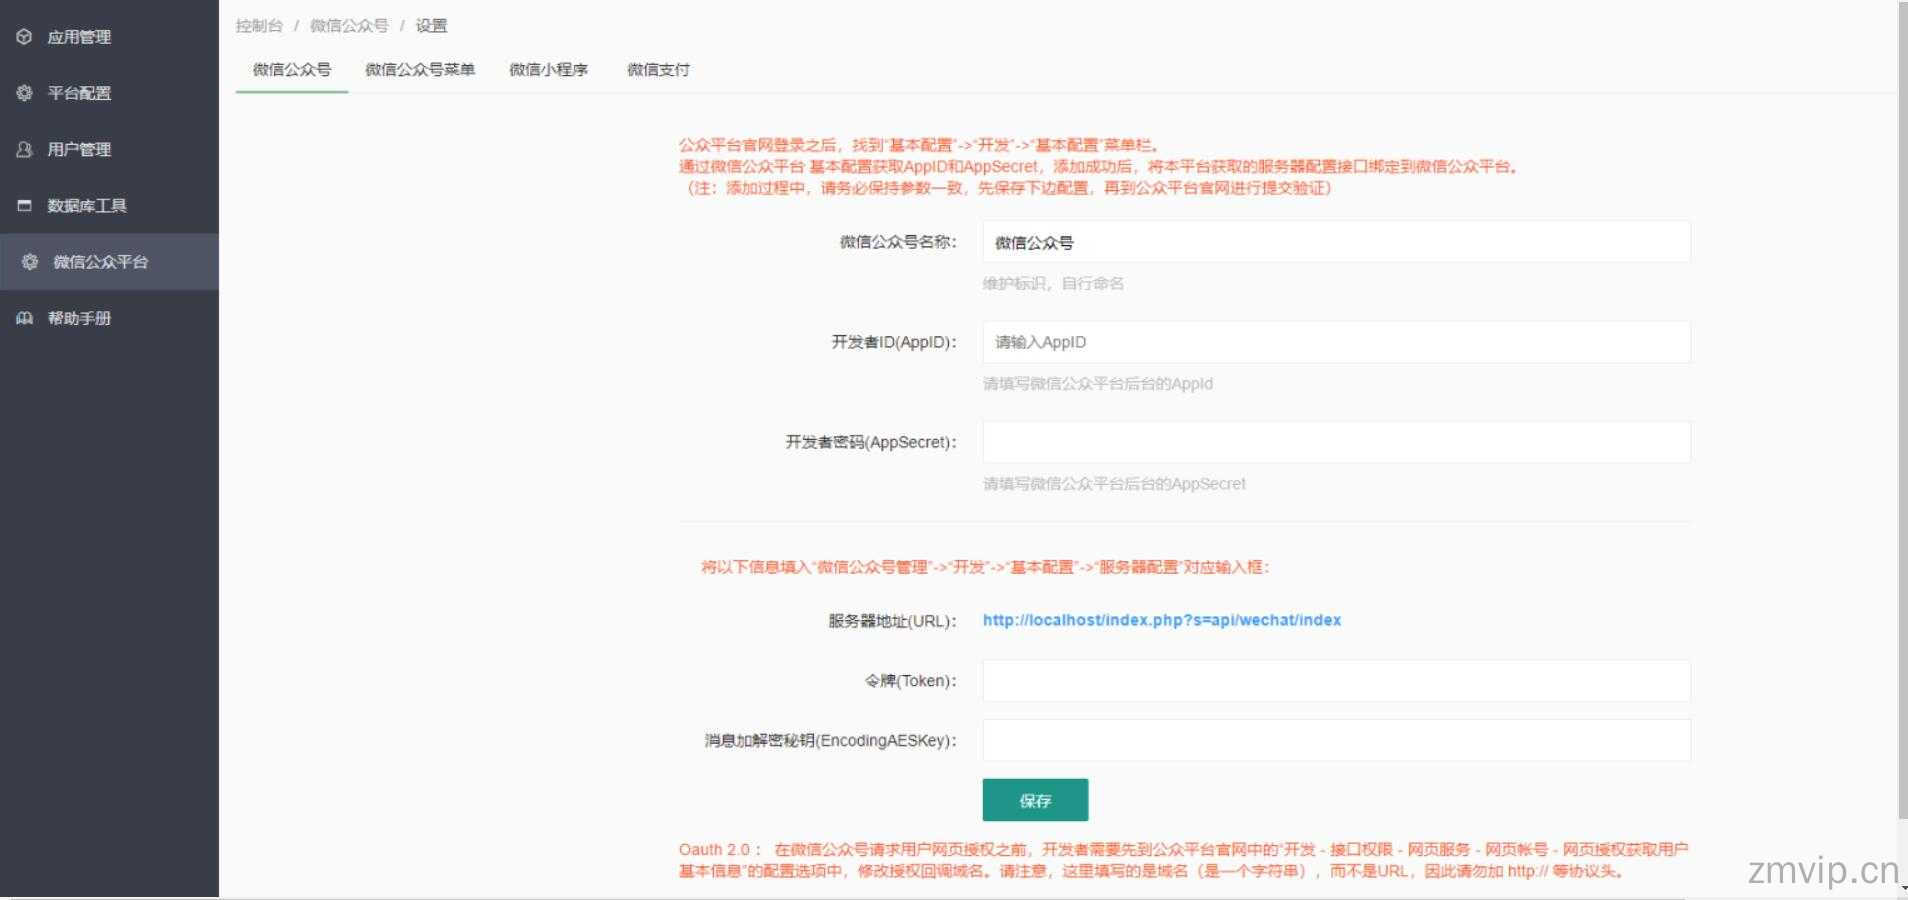Focus the 令牌(Token) input field
1908x900 pixels.
pyautogui.click(x=1336, y=681)
